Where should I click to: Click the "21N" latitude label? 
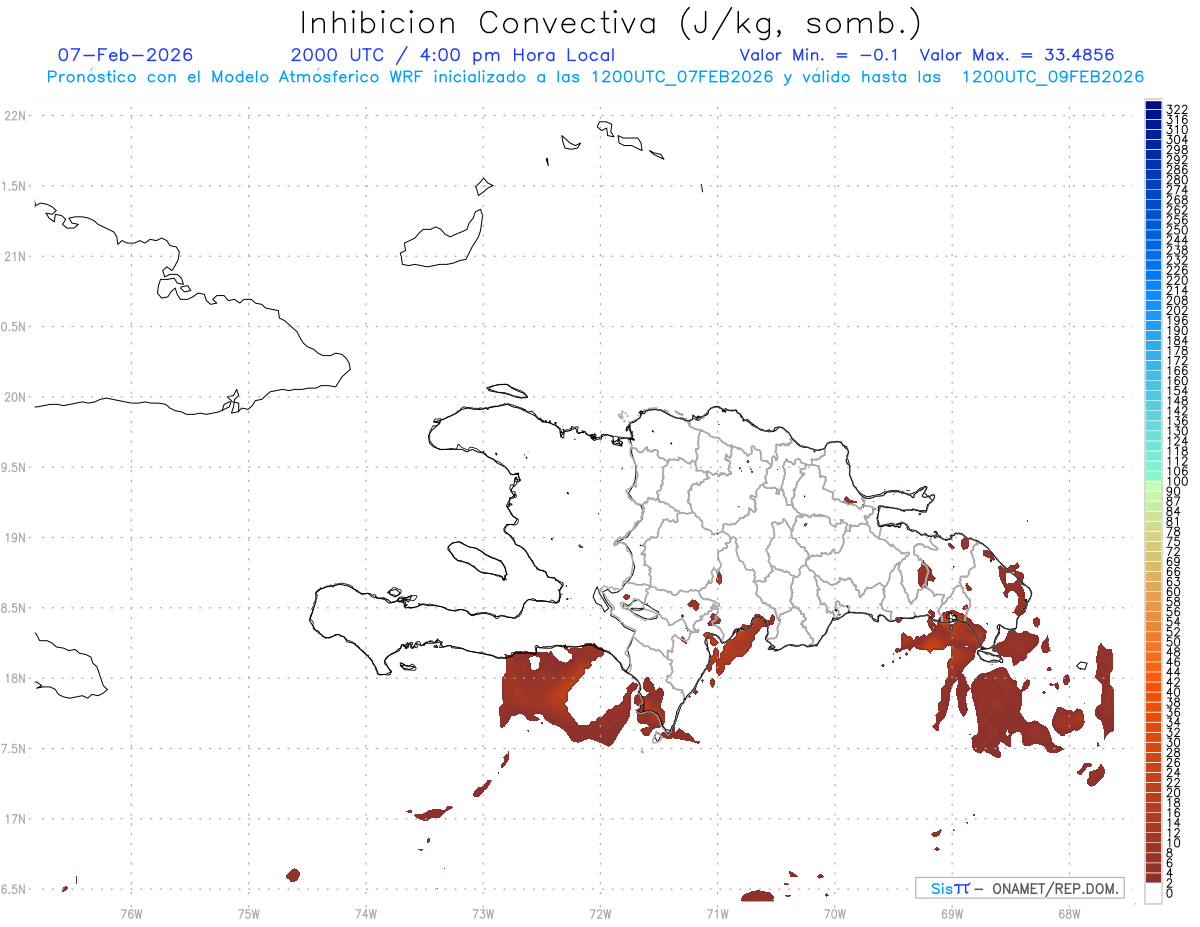[x=15, y=256]
